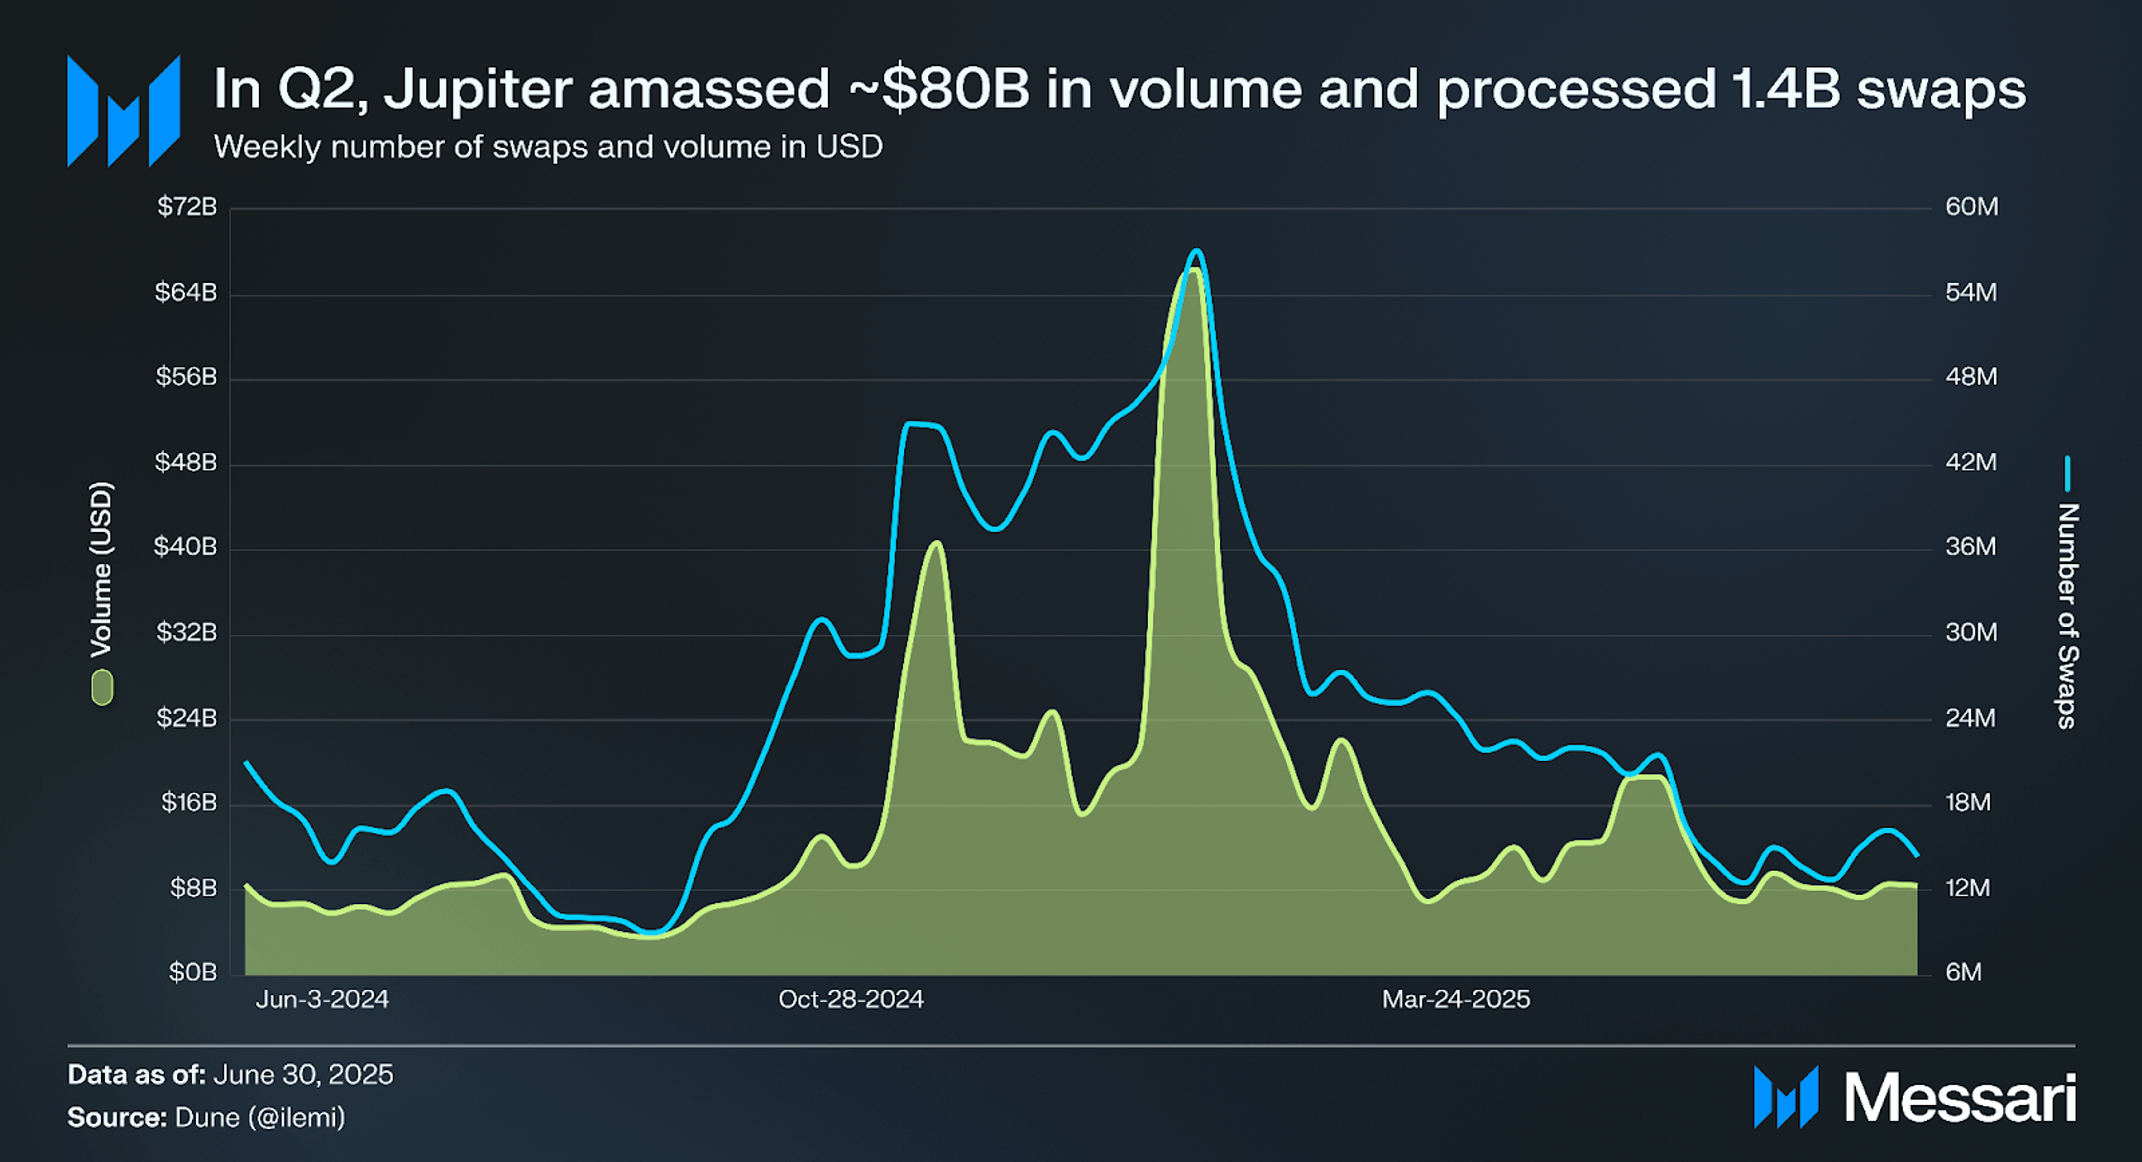
Task: Click the subtitle Weekly number of swaps
Action: (548, 147)
